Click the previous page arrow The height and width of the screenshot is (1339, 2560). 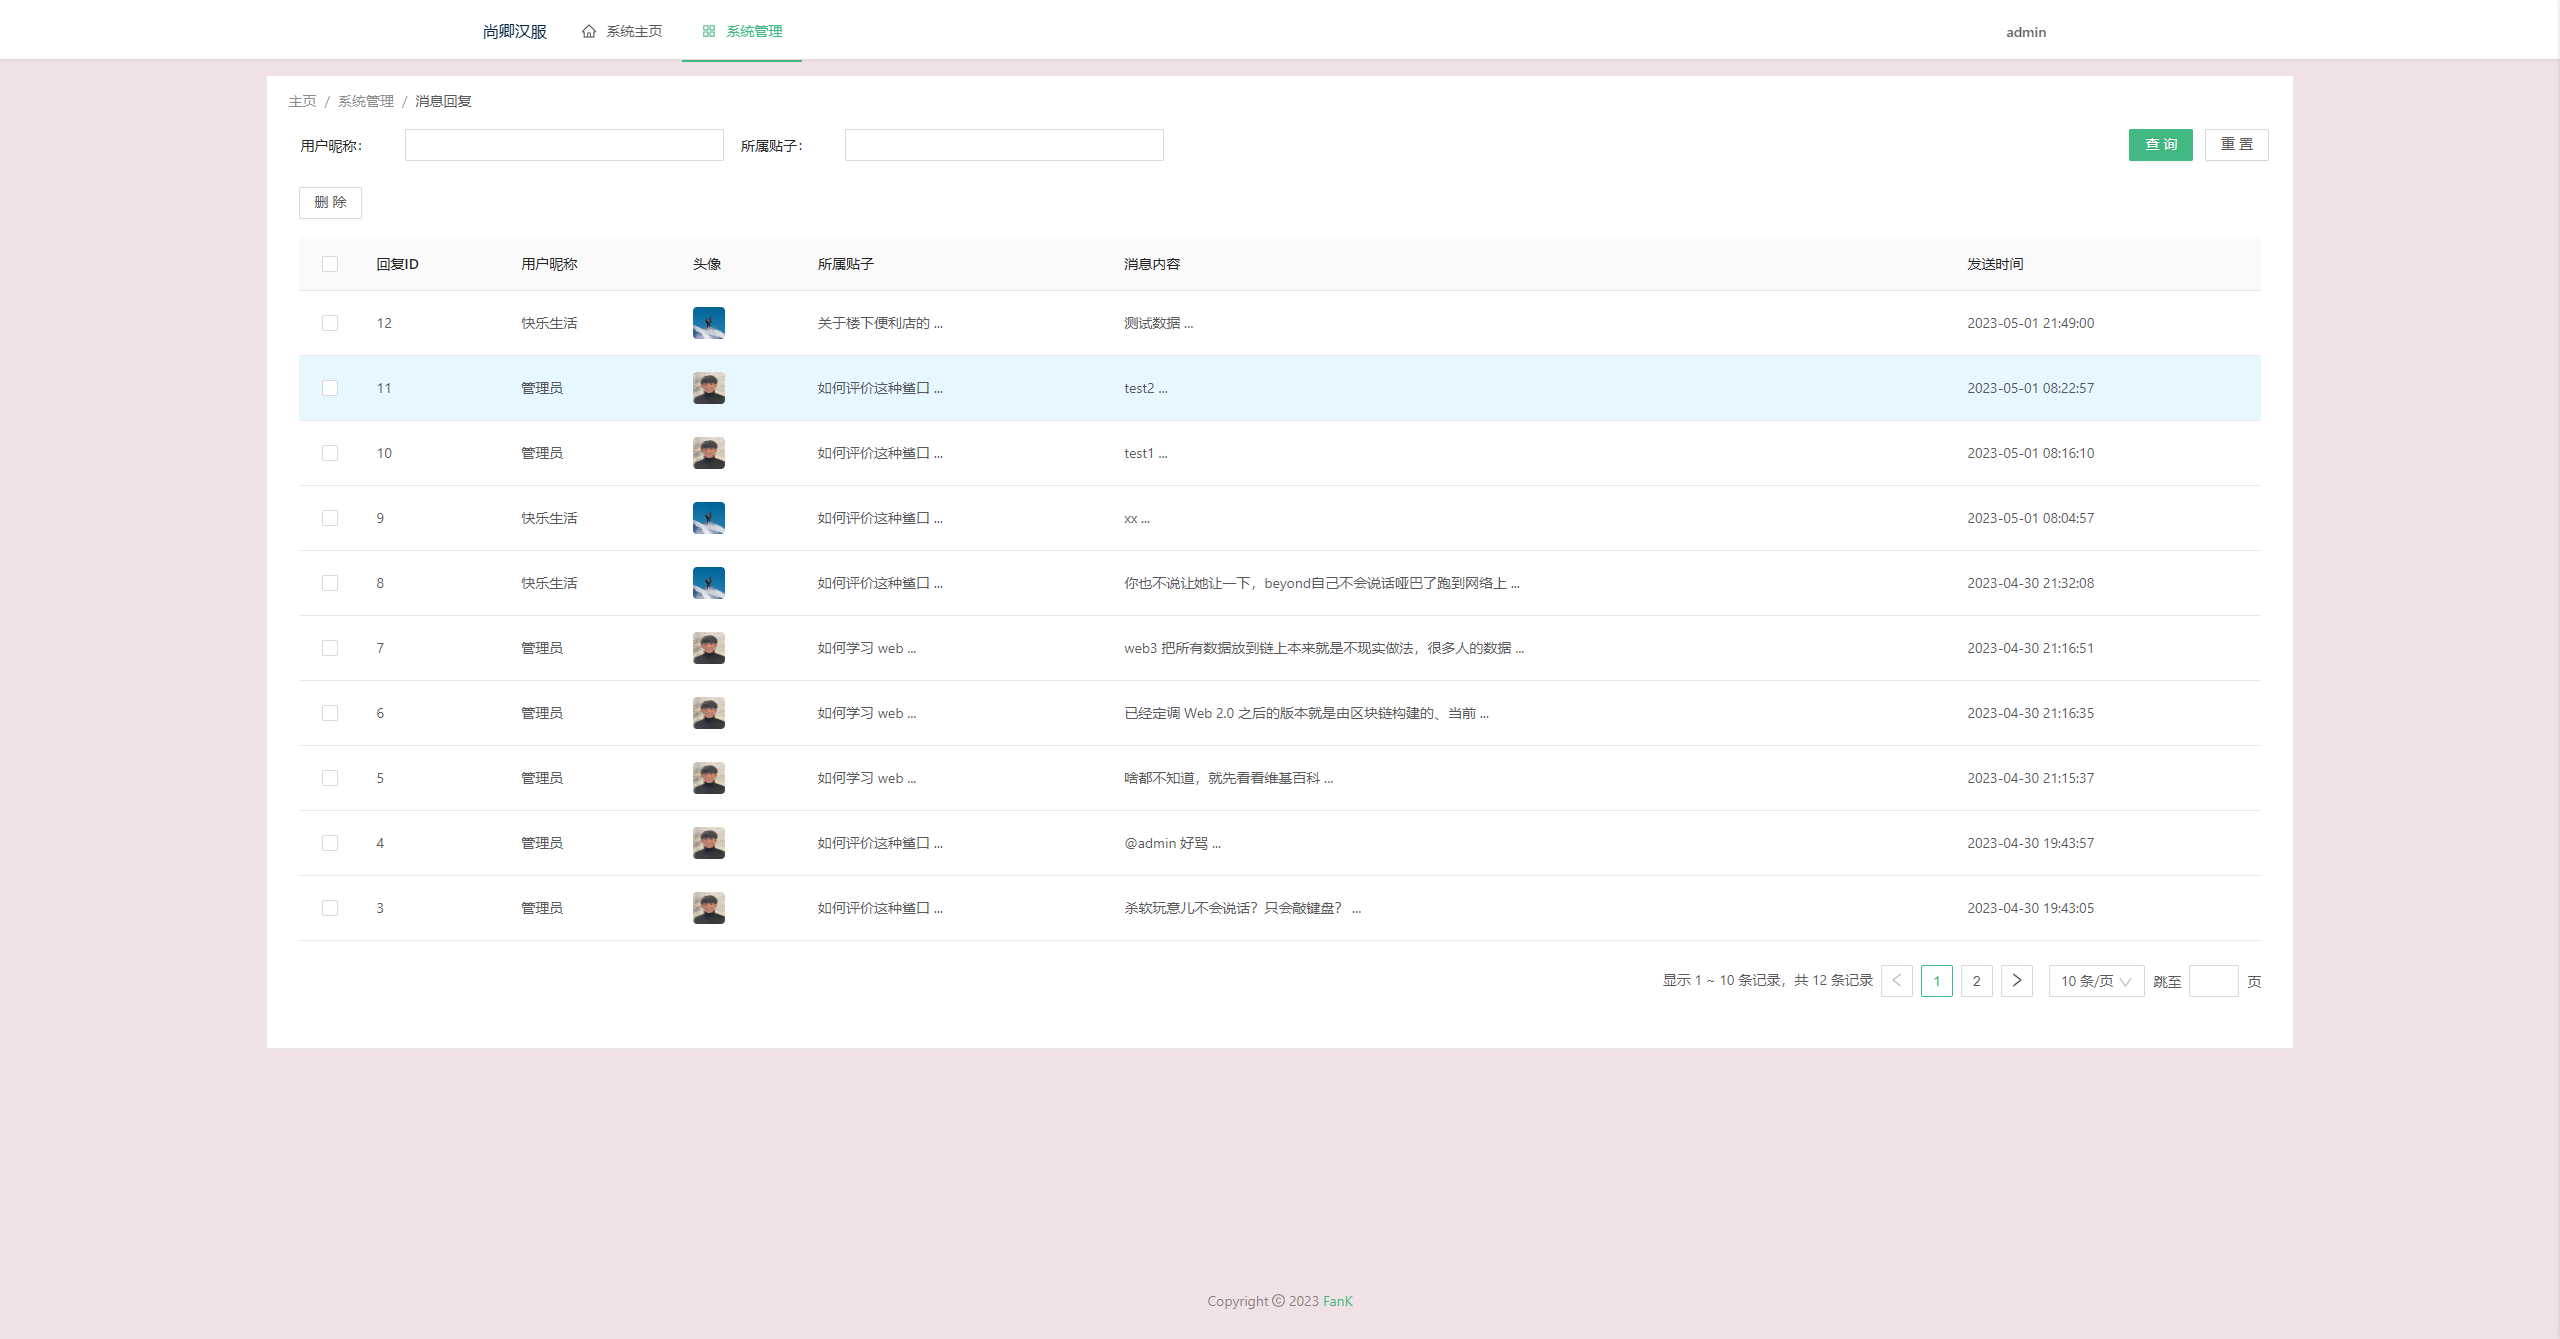(1897, 981)
